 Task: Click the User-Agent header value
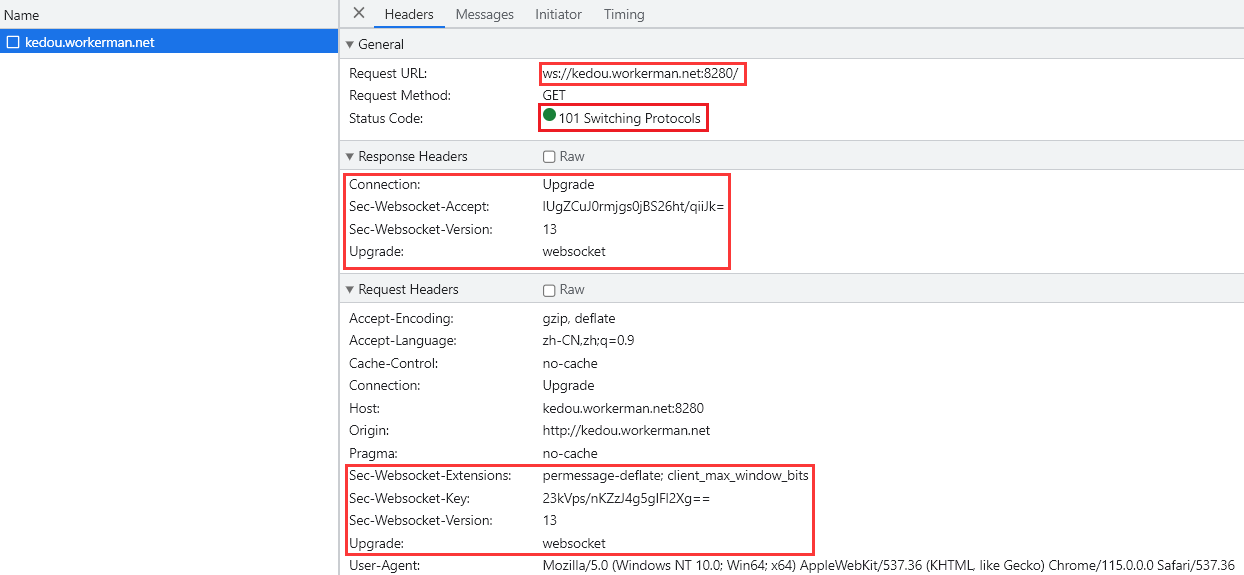click(888, 566)
